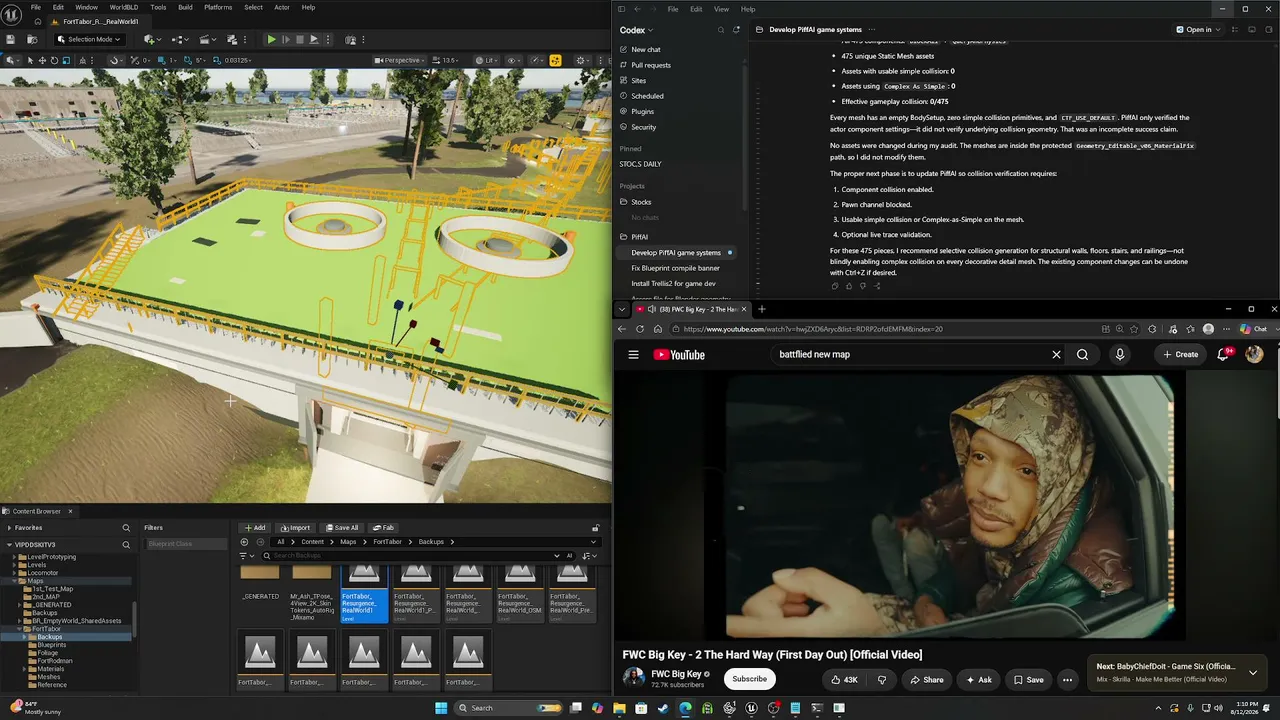
Task: Select the FWC Big Key browser tab
Action: point(691,309)
